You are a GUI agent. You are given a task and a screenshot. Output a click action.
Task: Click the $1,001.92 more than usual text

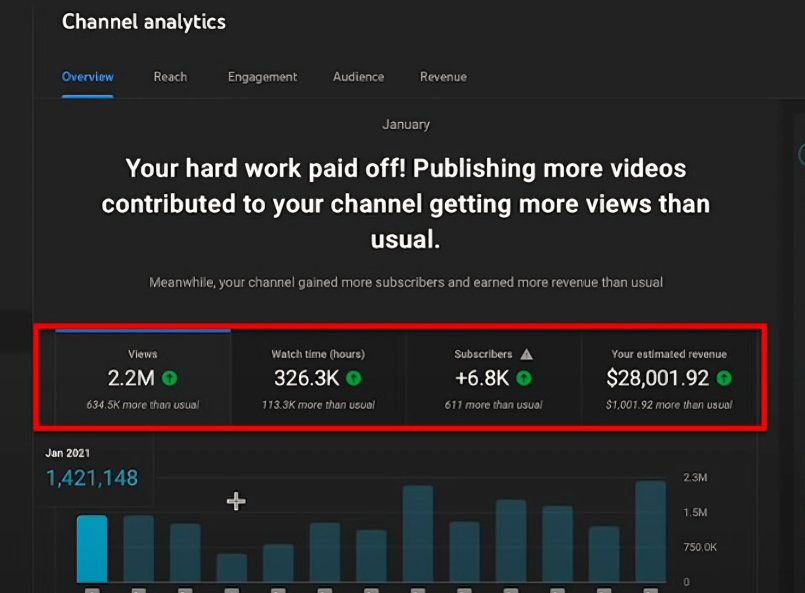[669, 405]
